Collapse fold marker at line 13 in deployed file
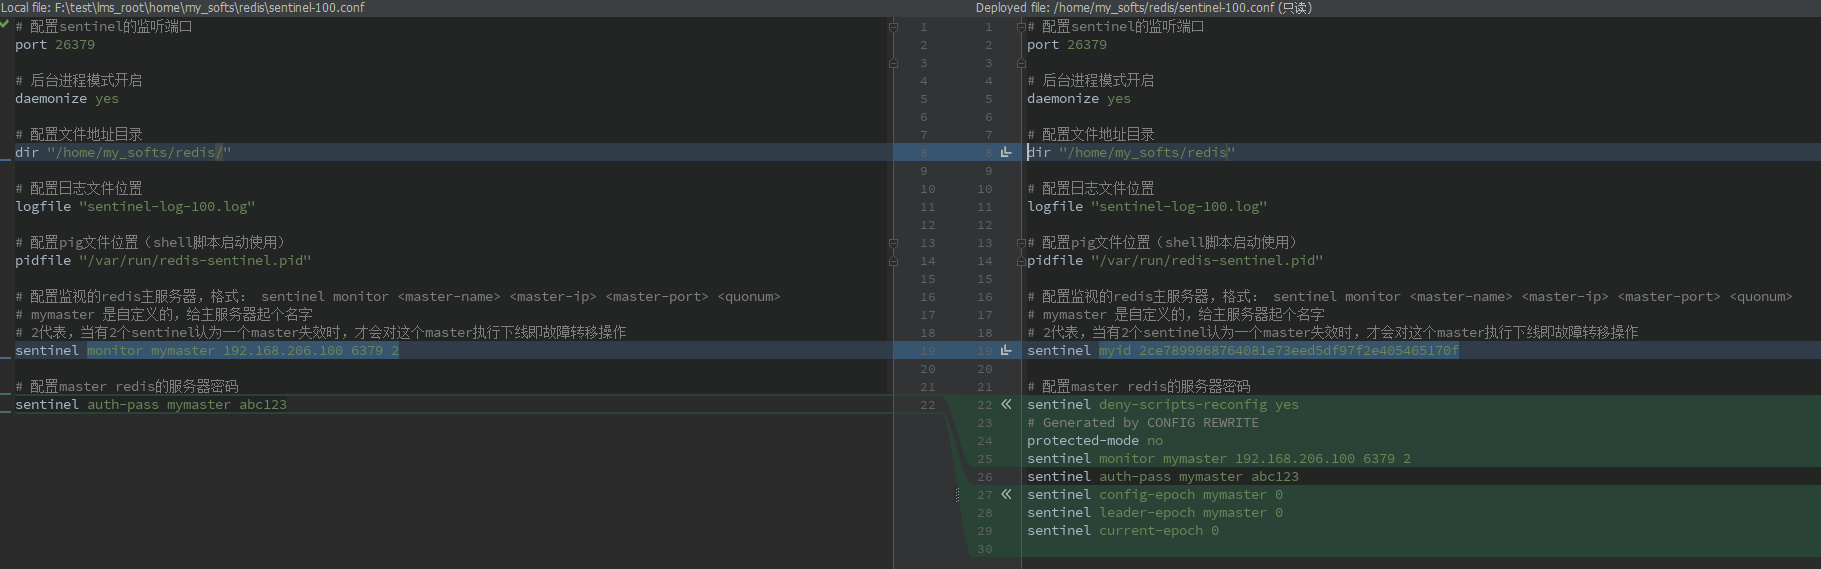Image resolution: width=1821 pixels, height=569 pixels. point(1021,243)
